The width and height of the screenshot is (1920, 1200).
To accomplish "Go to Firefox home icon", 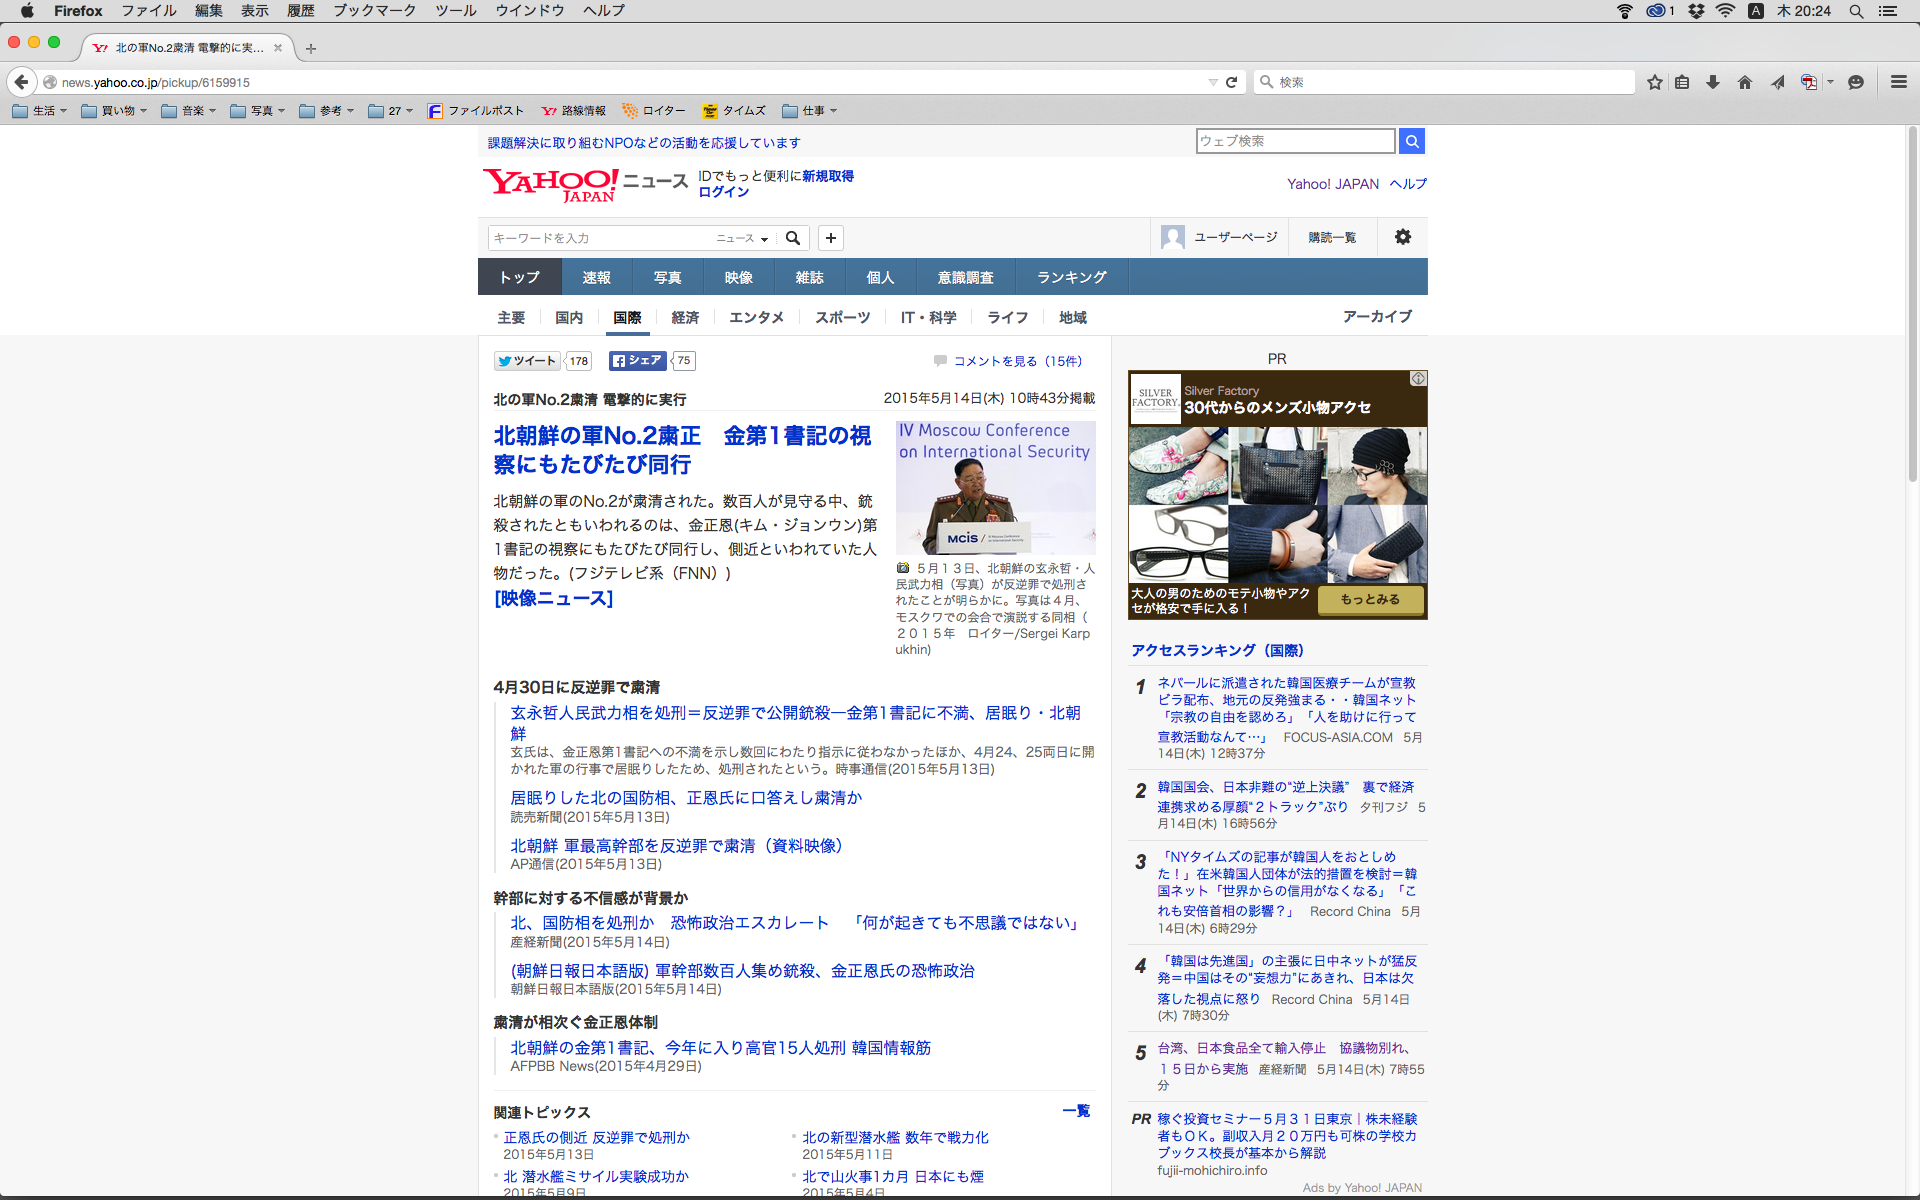I will click(x=1745, y=82).
